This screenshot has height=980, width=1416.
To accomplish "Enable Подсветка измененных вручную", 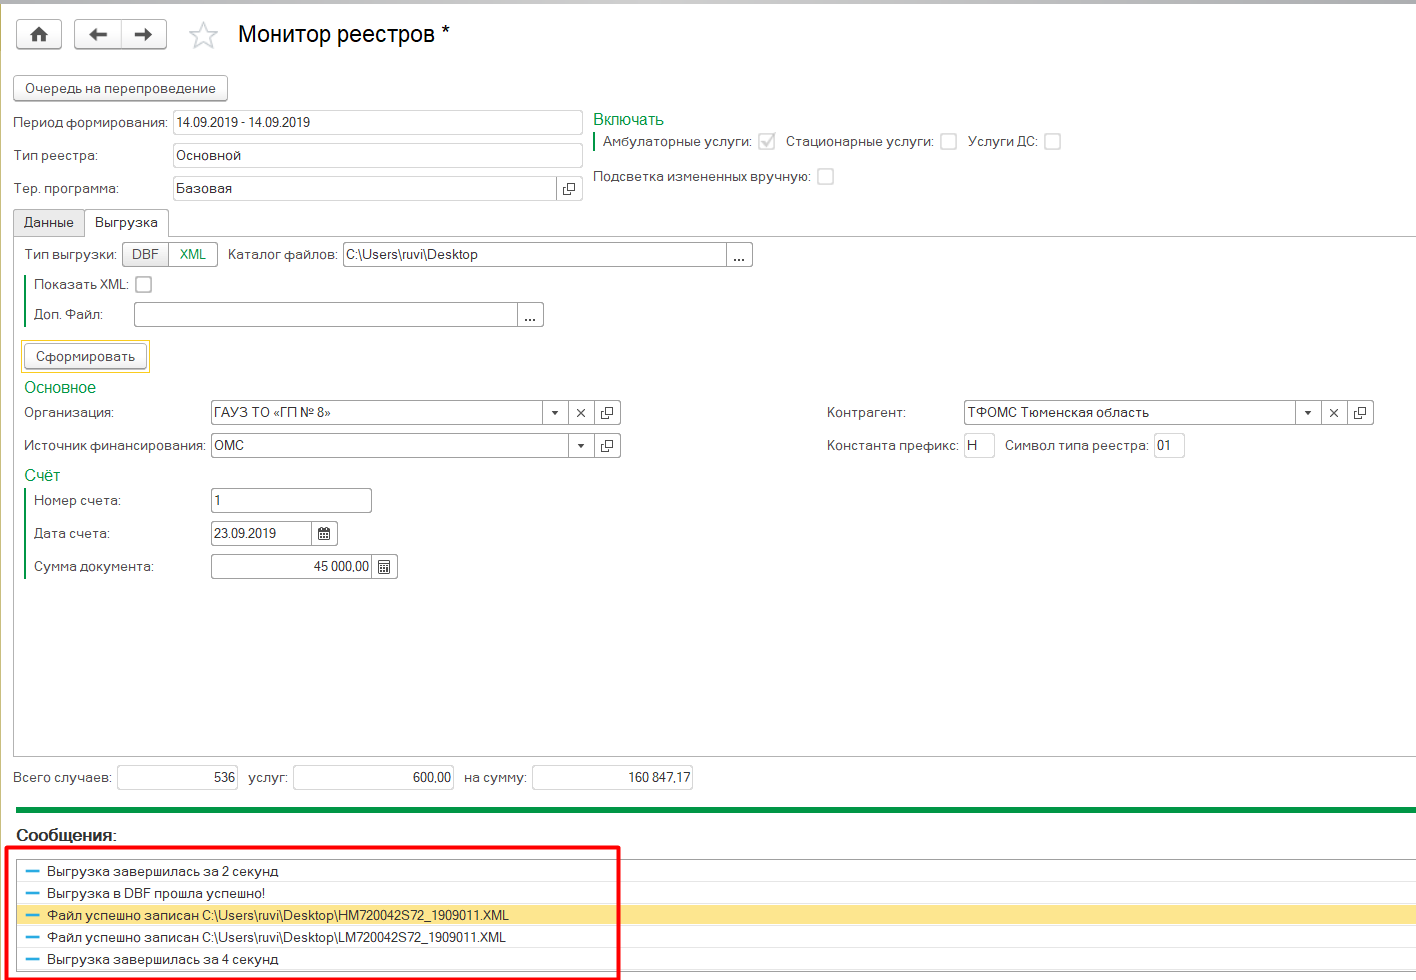I will point(825,177).
